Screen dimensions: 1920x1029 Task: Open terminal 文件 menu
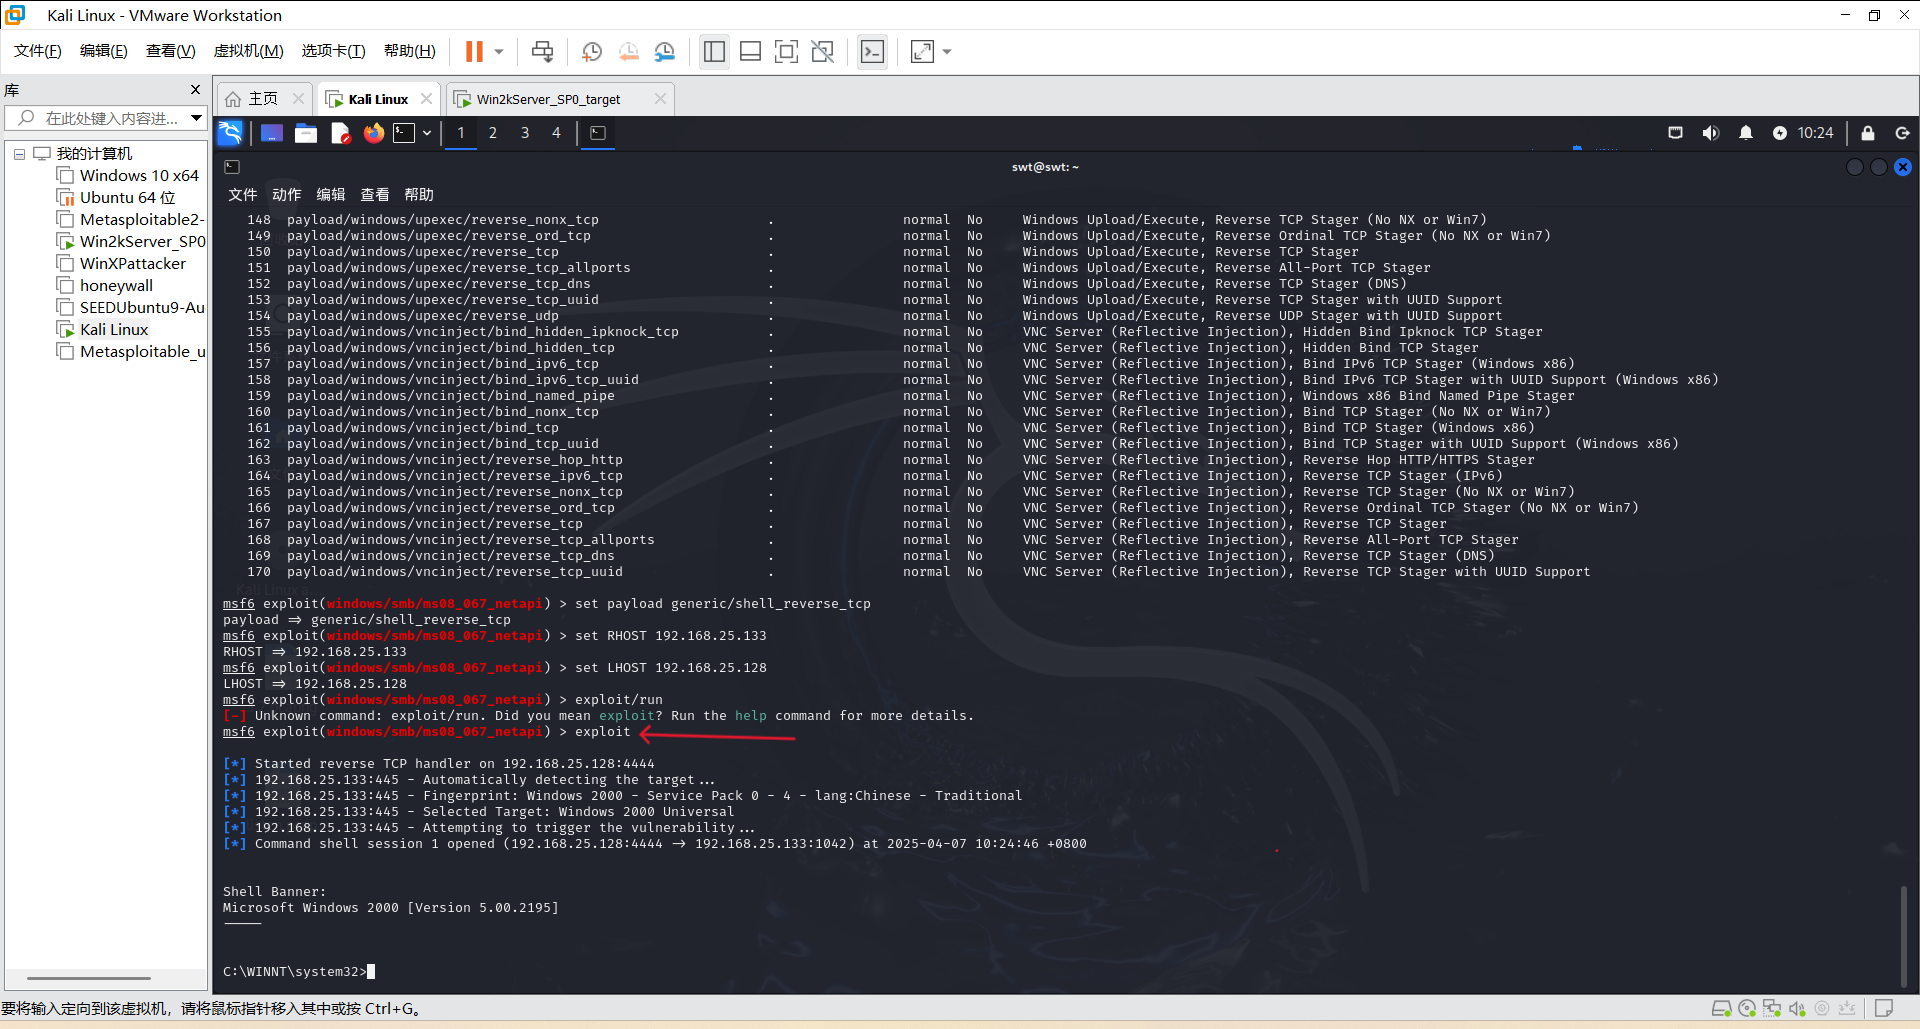[x=243, y=195]
